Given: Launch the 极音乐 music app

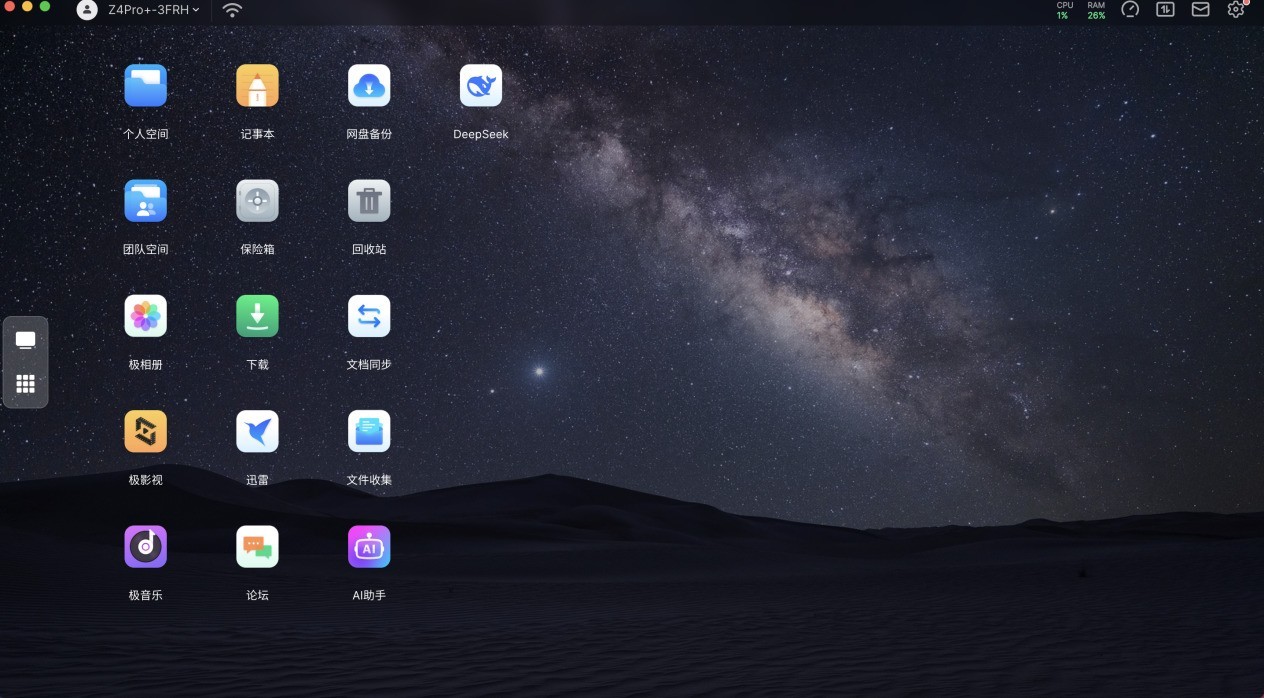Looking at the screenshot, I should pyautogui.click(x=146, y=547).
